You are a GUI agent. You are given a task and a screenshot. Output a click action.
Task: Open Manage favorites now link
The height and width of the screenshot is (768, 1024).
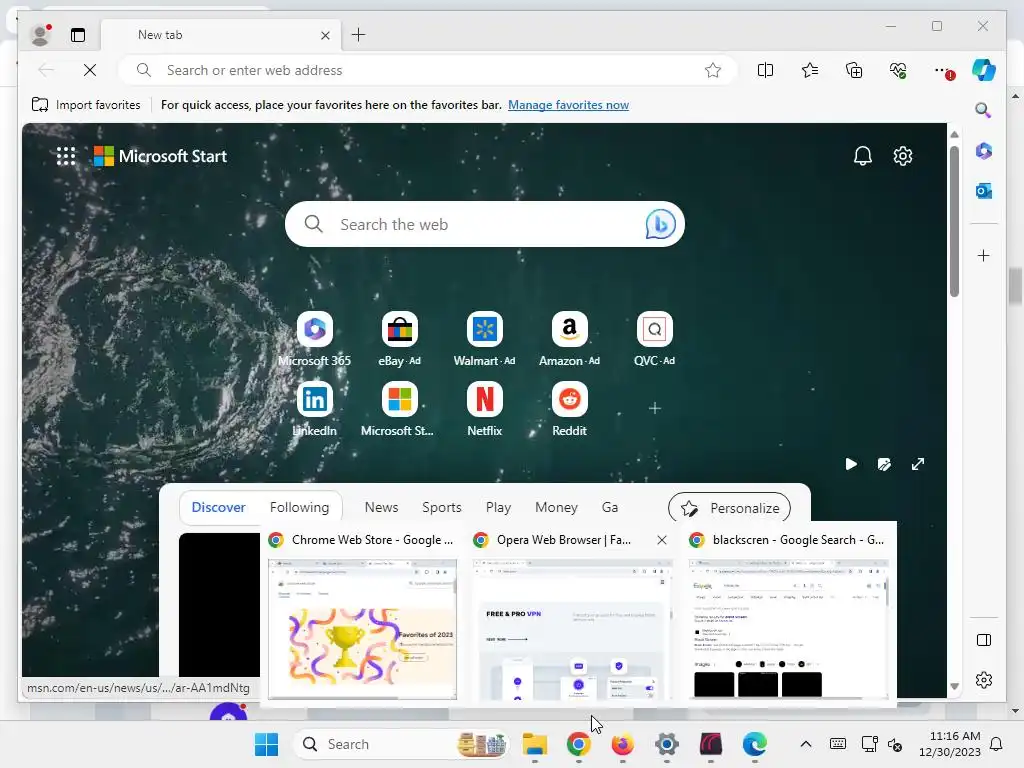[568, 104]
